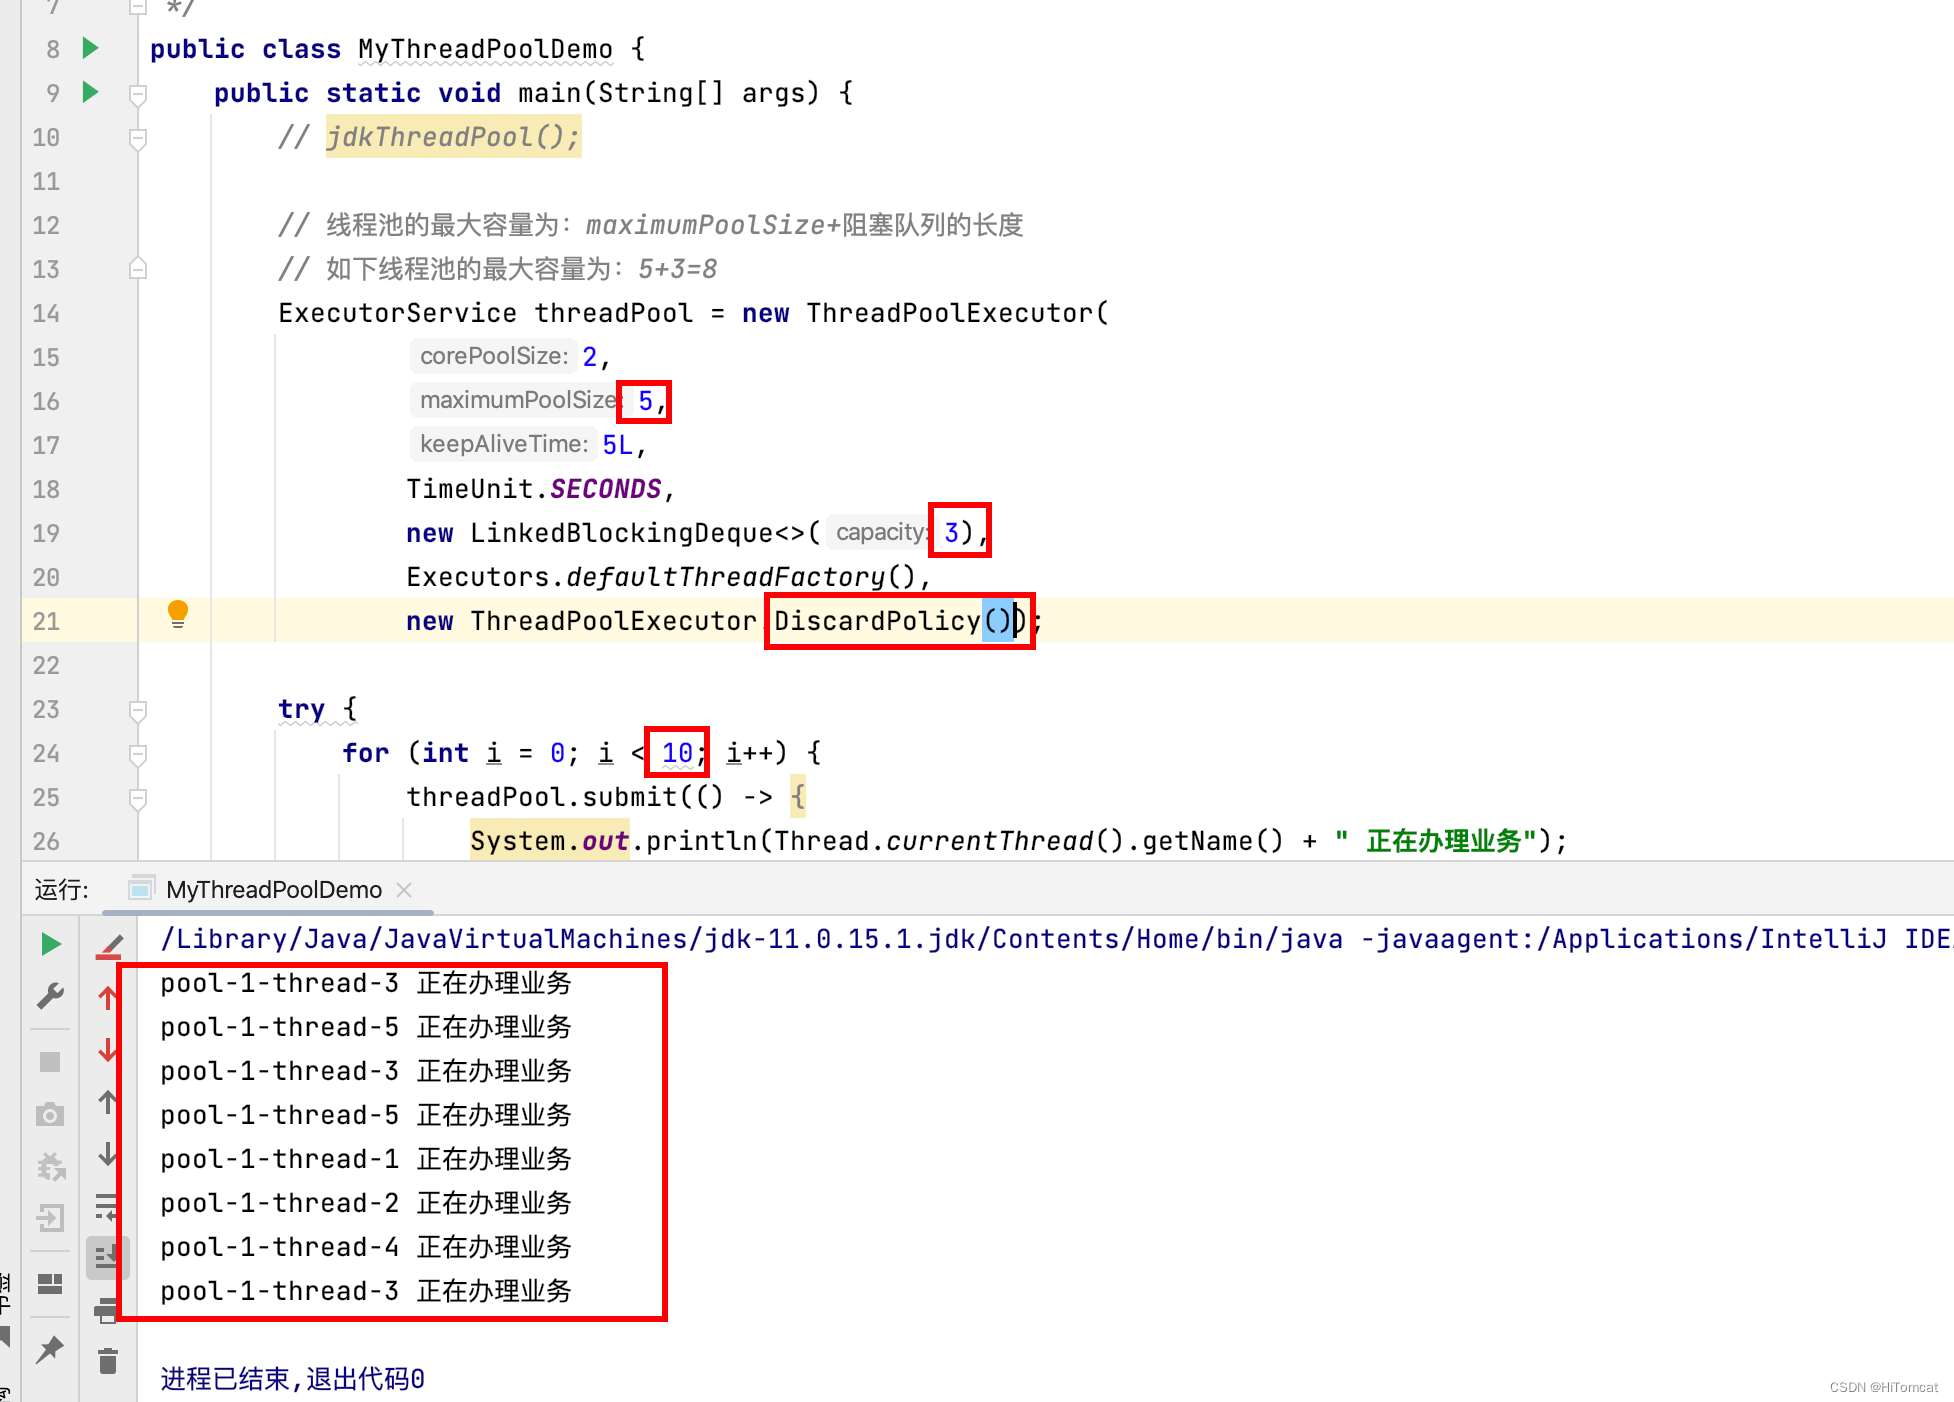This screenshot has height=1402, width=1954.
Task: Collapse the try block fold marker
Action: (x=138, y=710)
